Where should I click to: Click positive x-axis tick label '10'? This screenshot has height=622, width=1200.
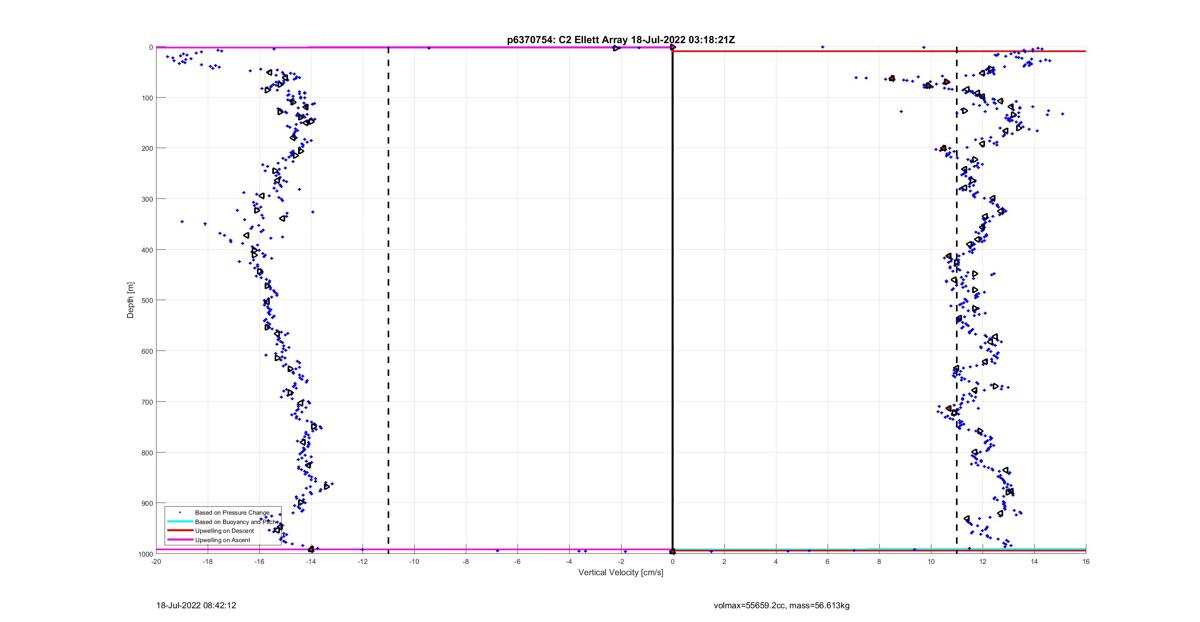(931, 562)
